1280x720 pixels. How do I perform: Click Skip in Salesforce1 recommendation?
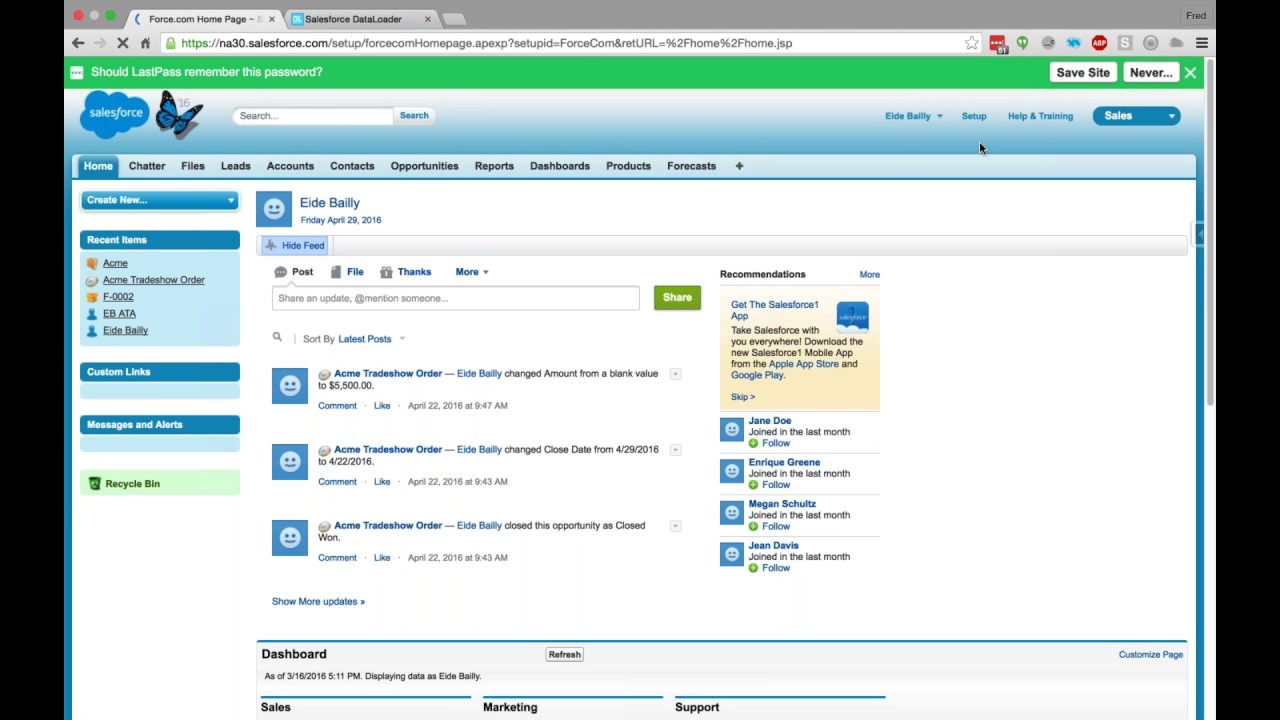[x=742, y=397]
